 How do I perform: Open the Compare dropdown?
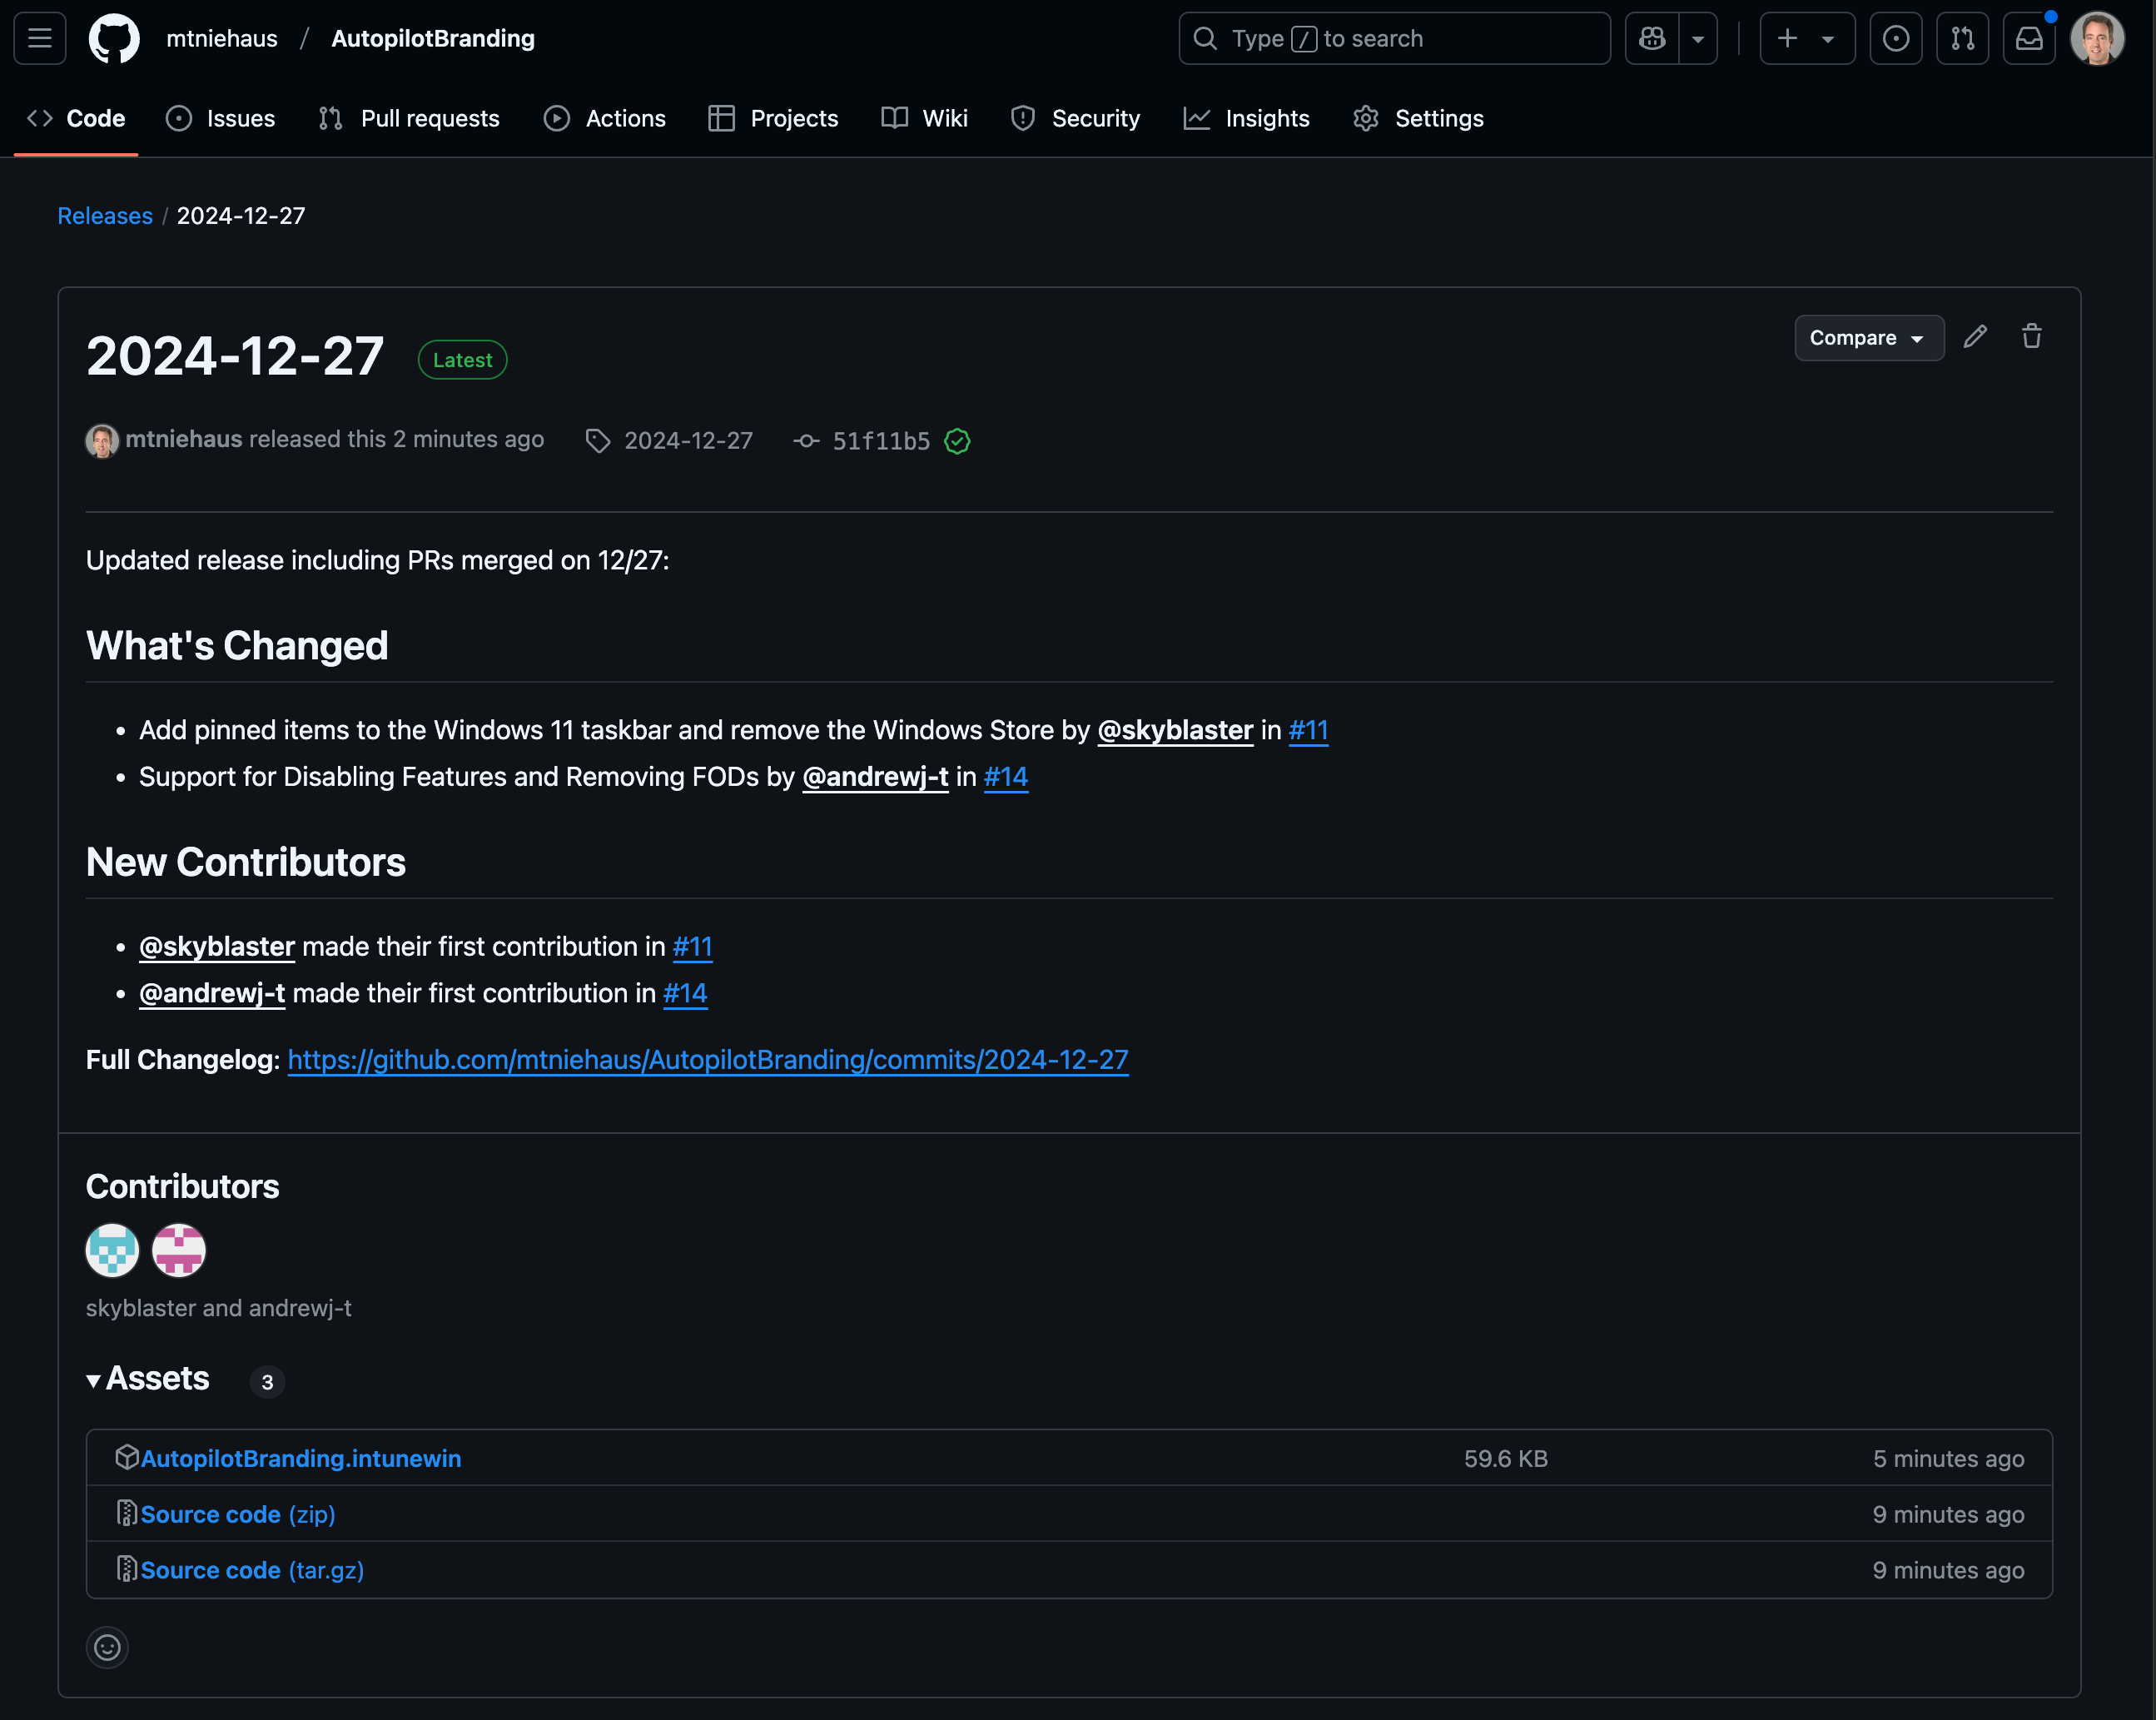1868,338
